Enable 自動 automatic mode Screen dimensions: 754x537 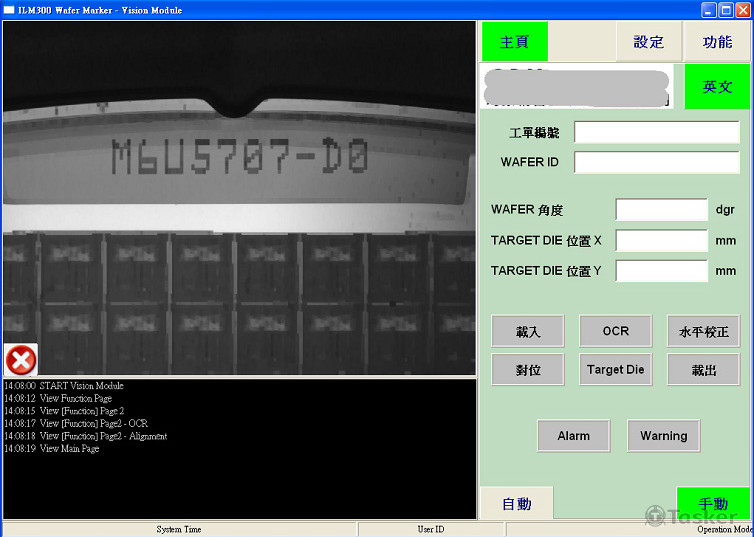pyautogui.click(x=516, y=504)
